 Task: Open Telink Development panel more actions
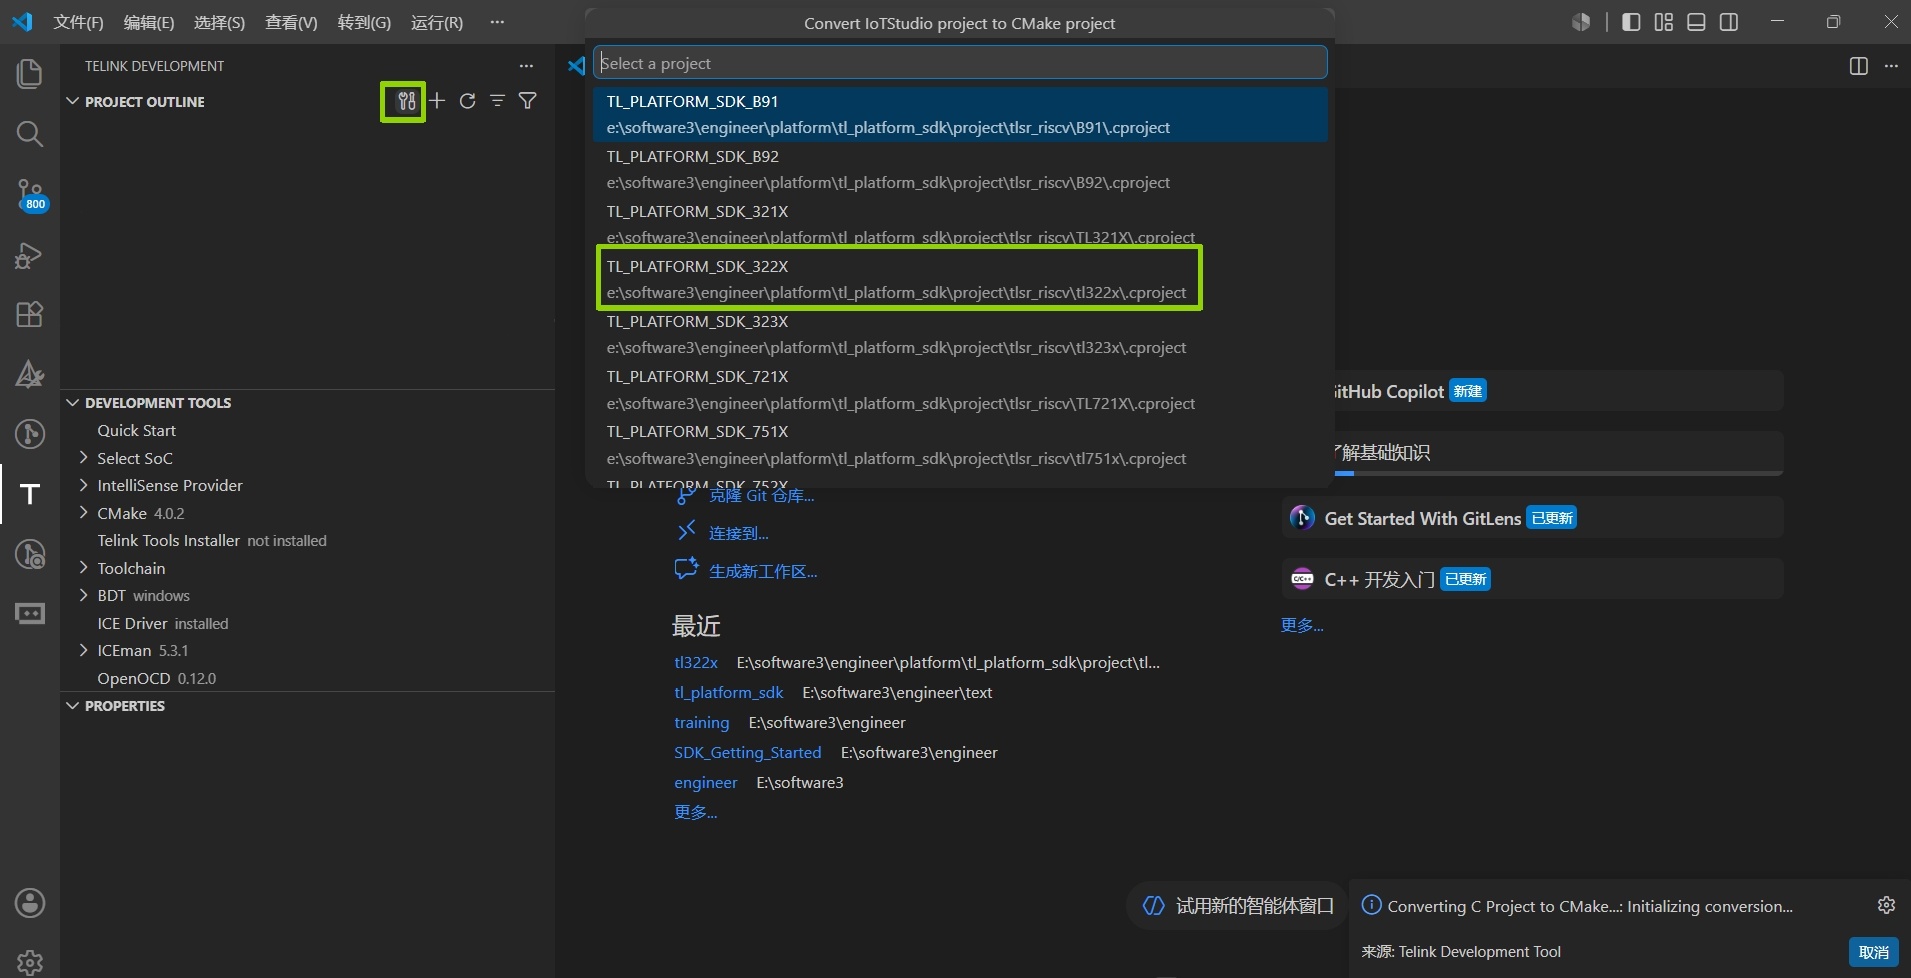pyautogui.click(x=526, y=66)
